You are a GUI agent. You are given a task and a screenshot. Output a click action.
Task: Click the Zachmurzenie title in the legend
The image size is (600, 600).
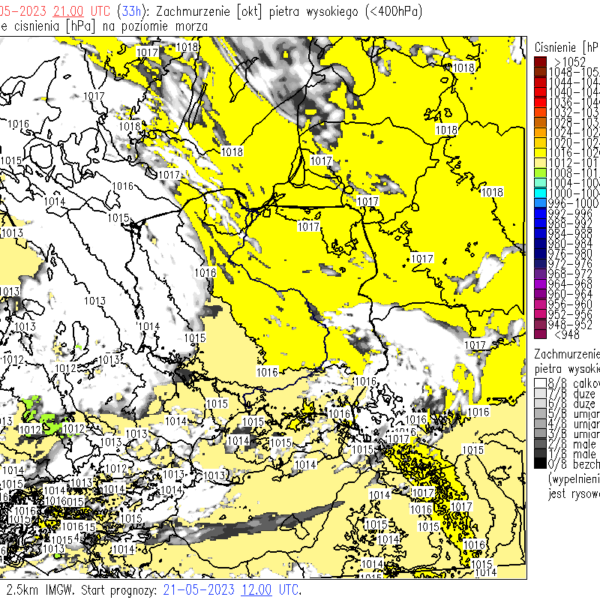tap(567, 354)
